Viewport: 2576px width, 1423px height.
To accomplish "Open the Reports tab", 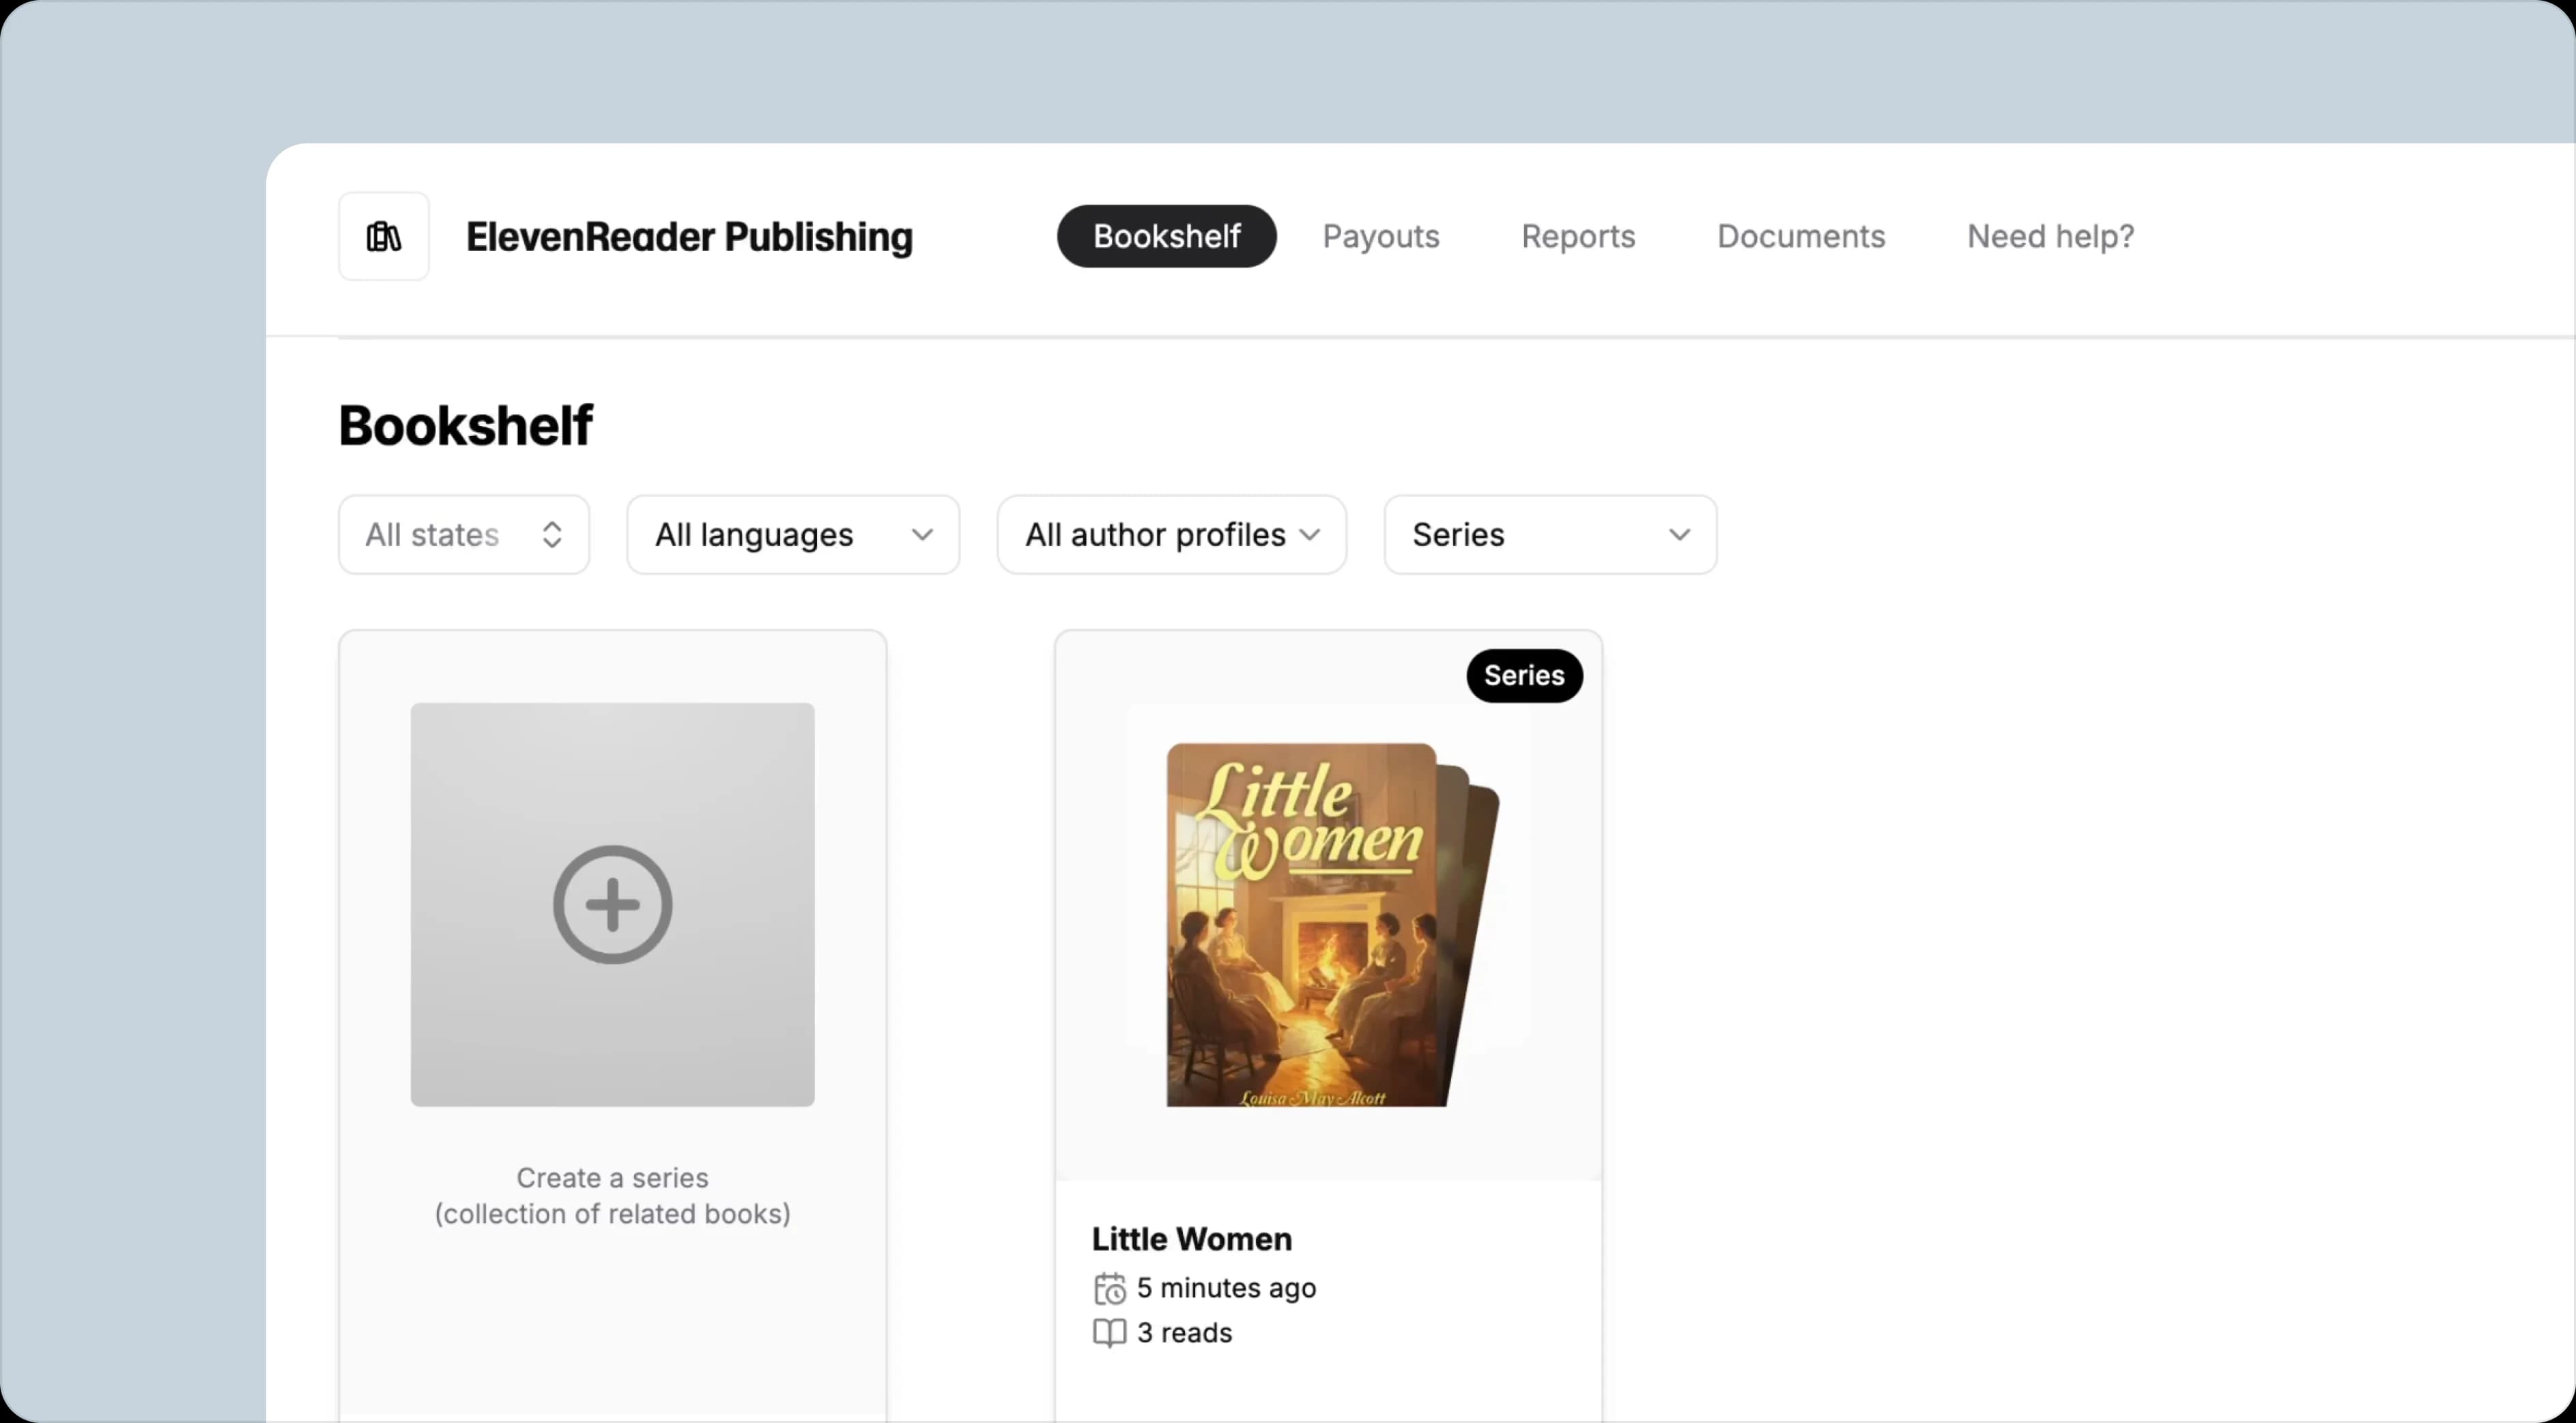I will point(1578,237).
